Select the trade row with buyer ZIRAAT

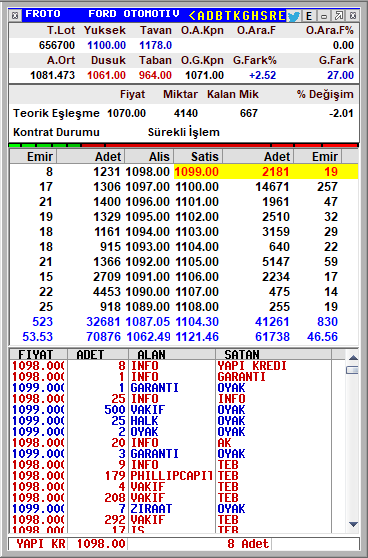pos(171,509)
